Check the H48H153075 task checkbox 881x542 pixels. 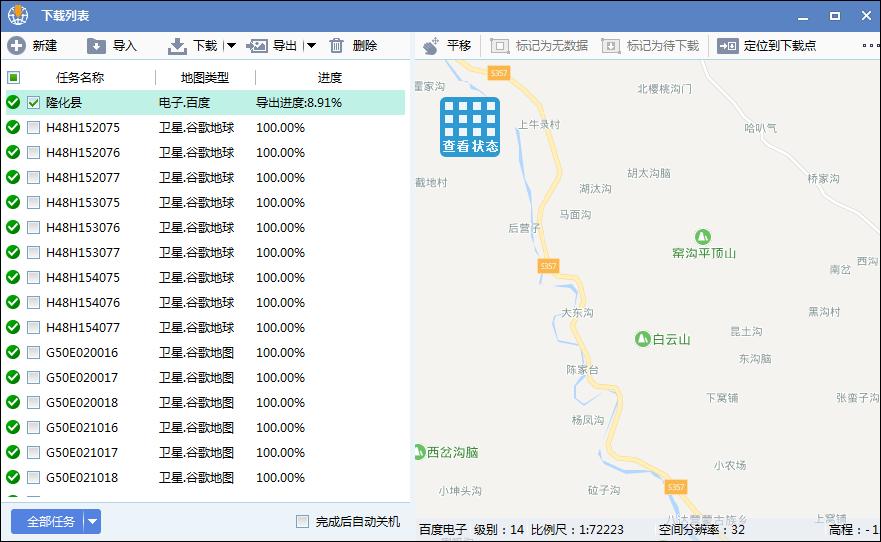pyautogui.click(x=33, y=203)
